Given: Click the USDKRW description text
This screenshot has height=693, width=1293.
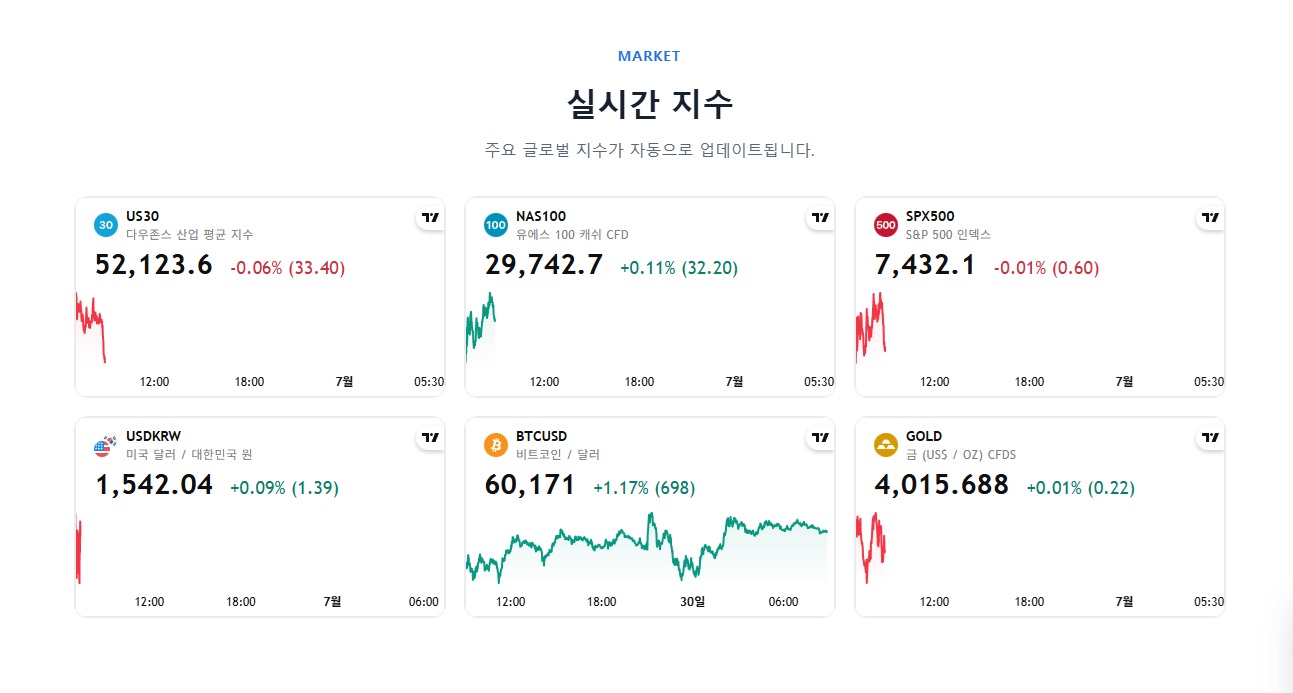Looking at the screenshot, I should (189, 454).
